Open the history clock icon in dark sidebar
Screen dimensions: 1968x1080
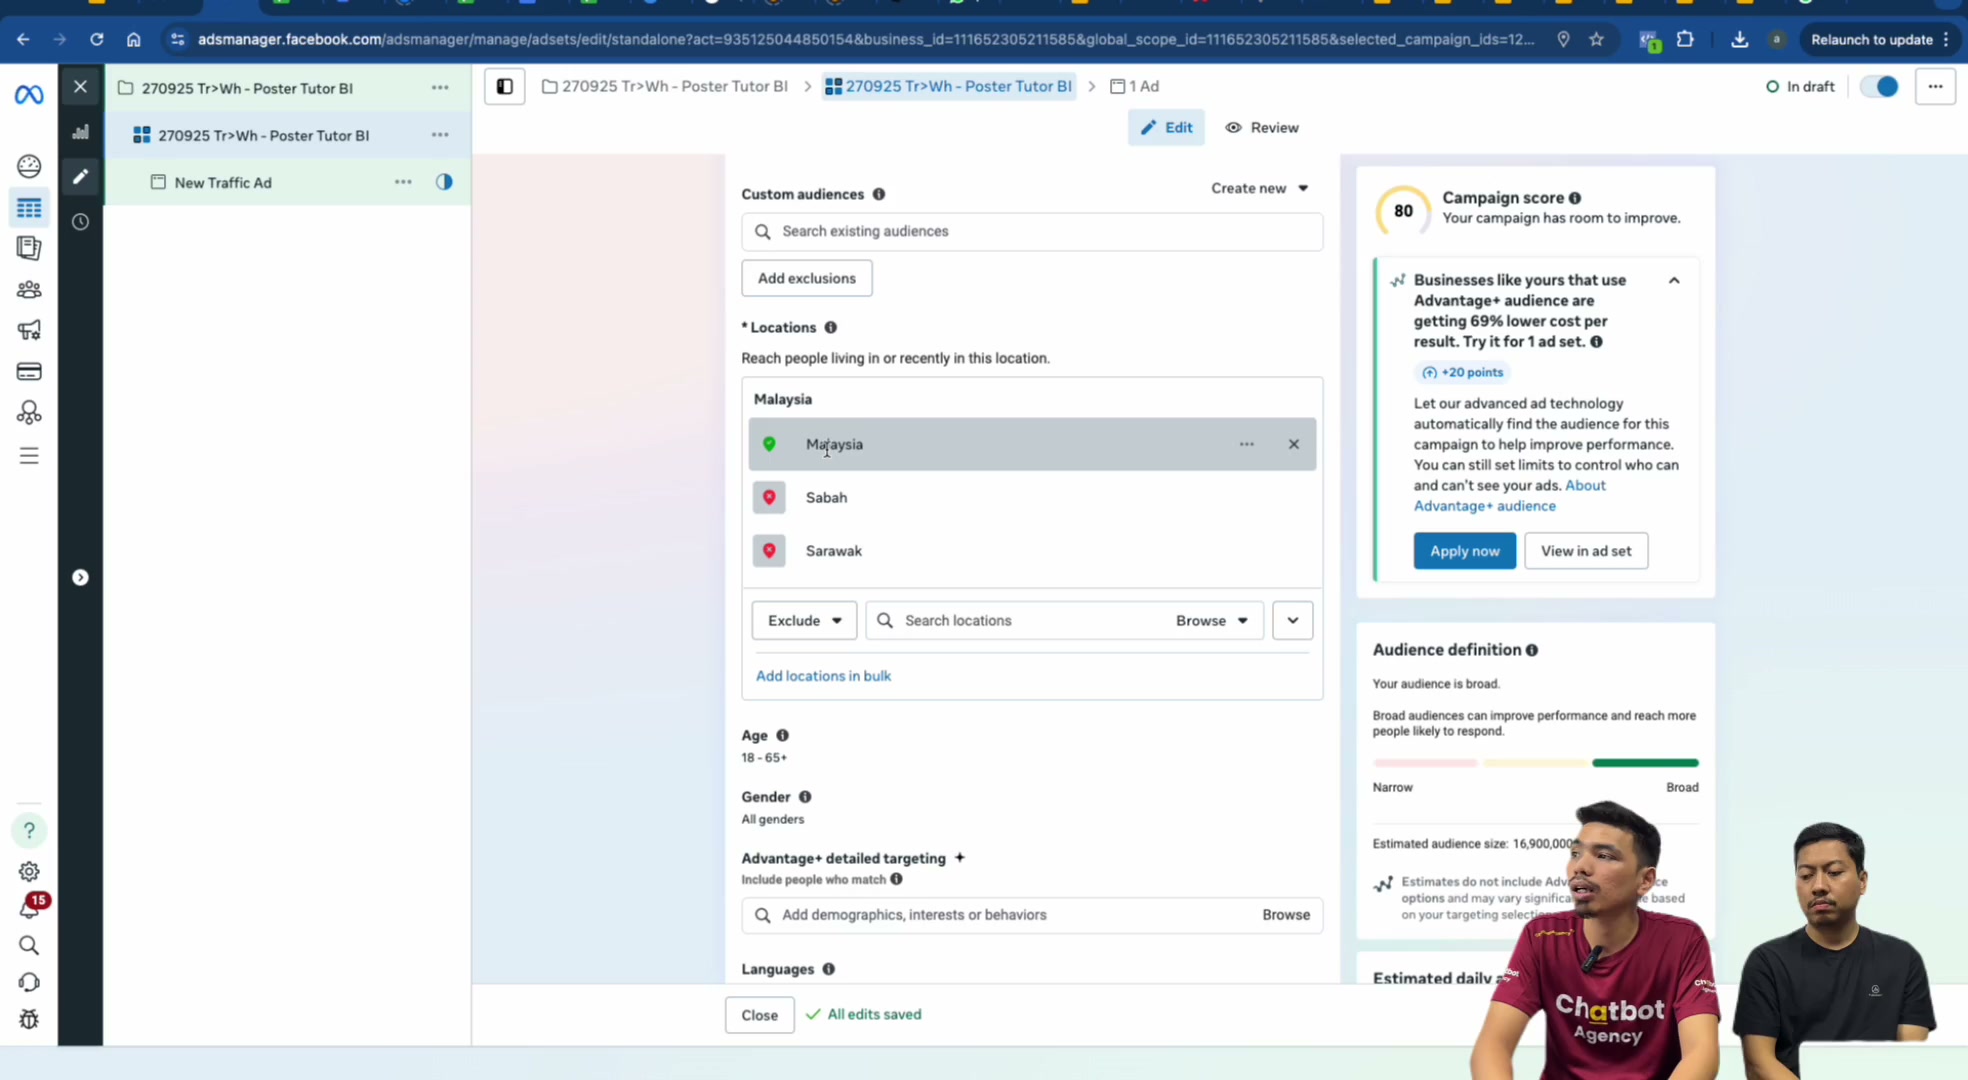click(81, 222)
